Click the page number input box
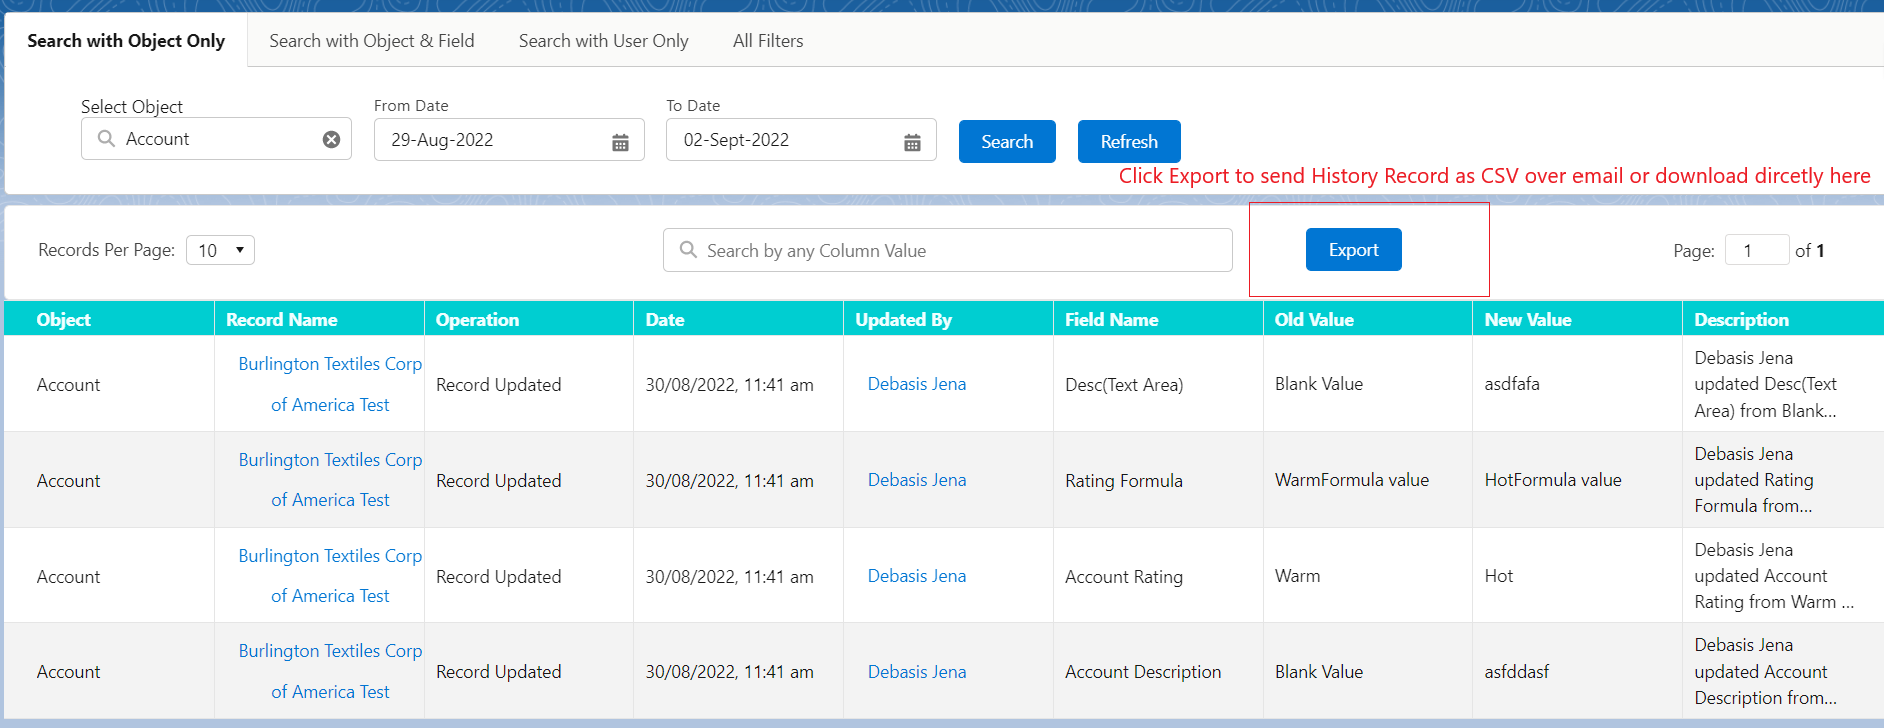Screen dimensions: 1884x728 tap(1756, 250)
